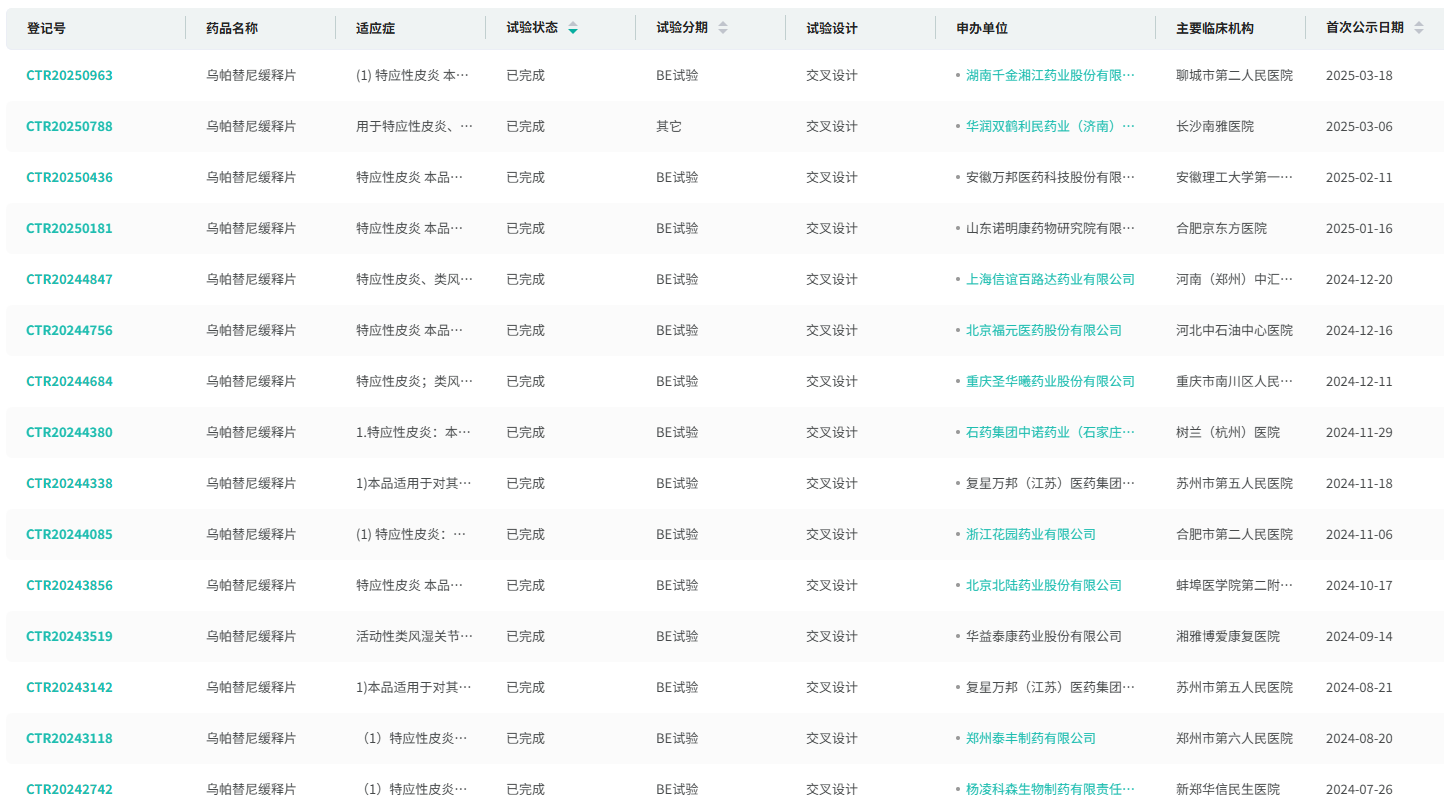Select the date 2024-09-14
This screenshot has width=1444, height=808.
[x=1359, y=636]
